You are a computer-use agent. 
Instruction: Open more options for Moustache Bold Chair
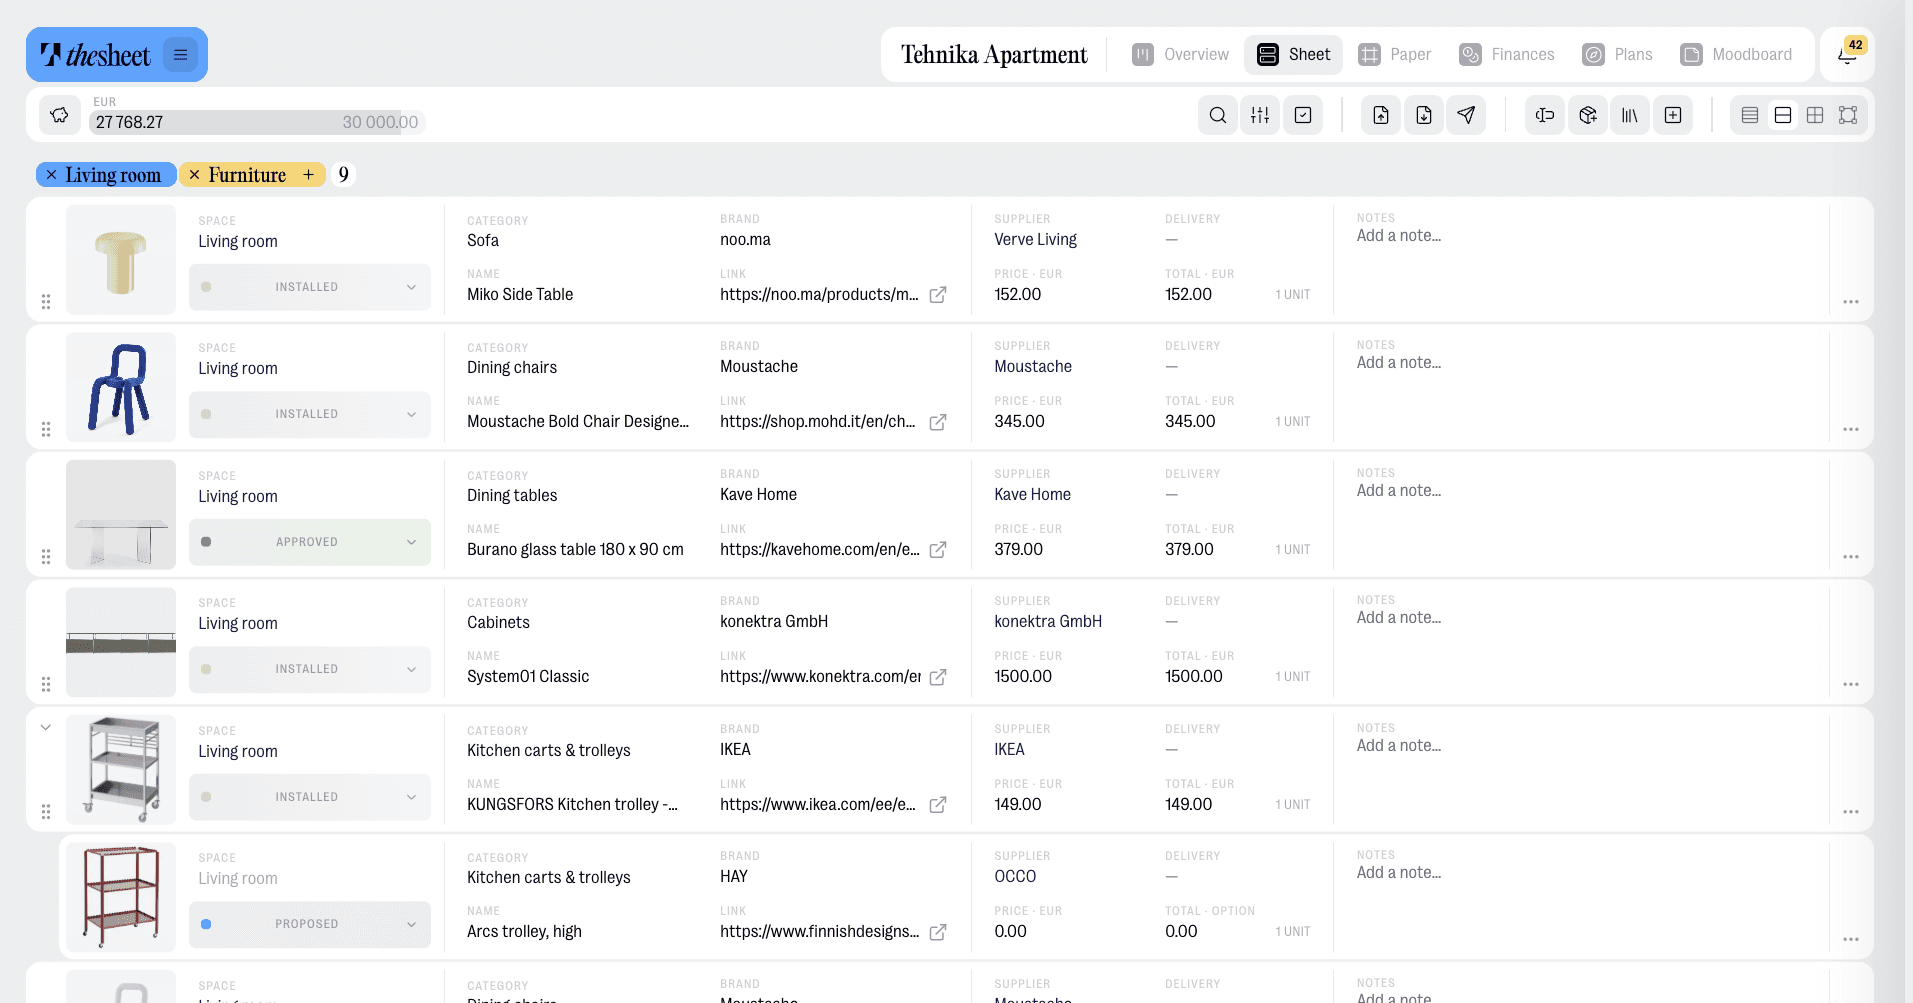click(x=1851, y=429)
